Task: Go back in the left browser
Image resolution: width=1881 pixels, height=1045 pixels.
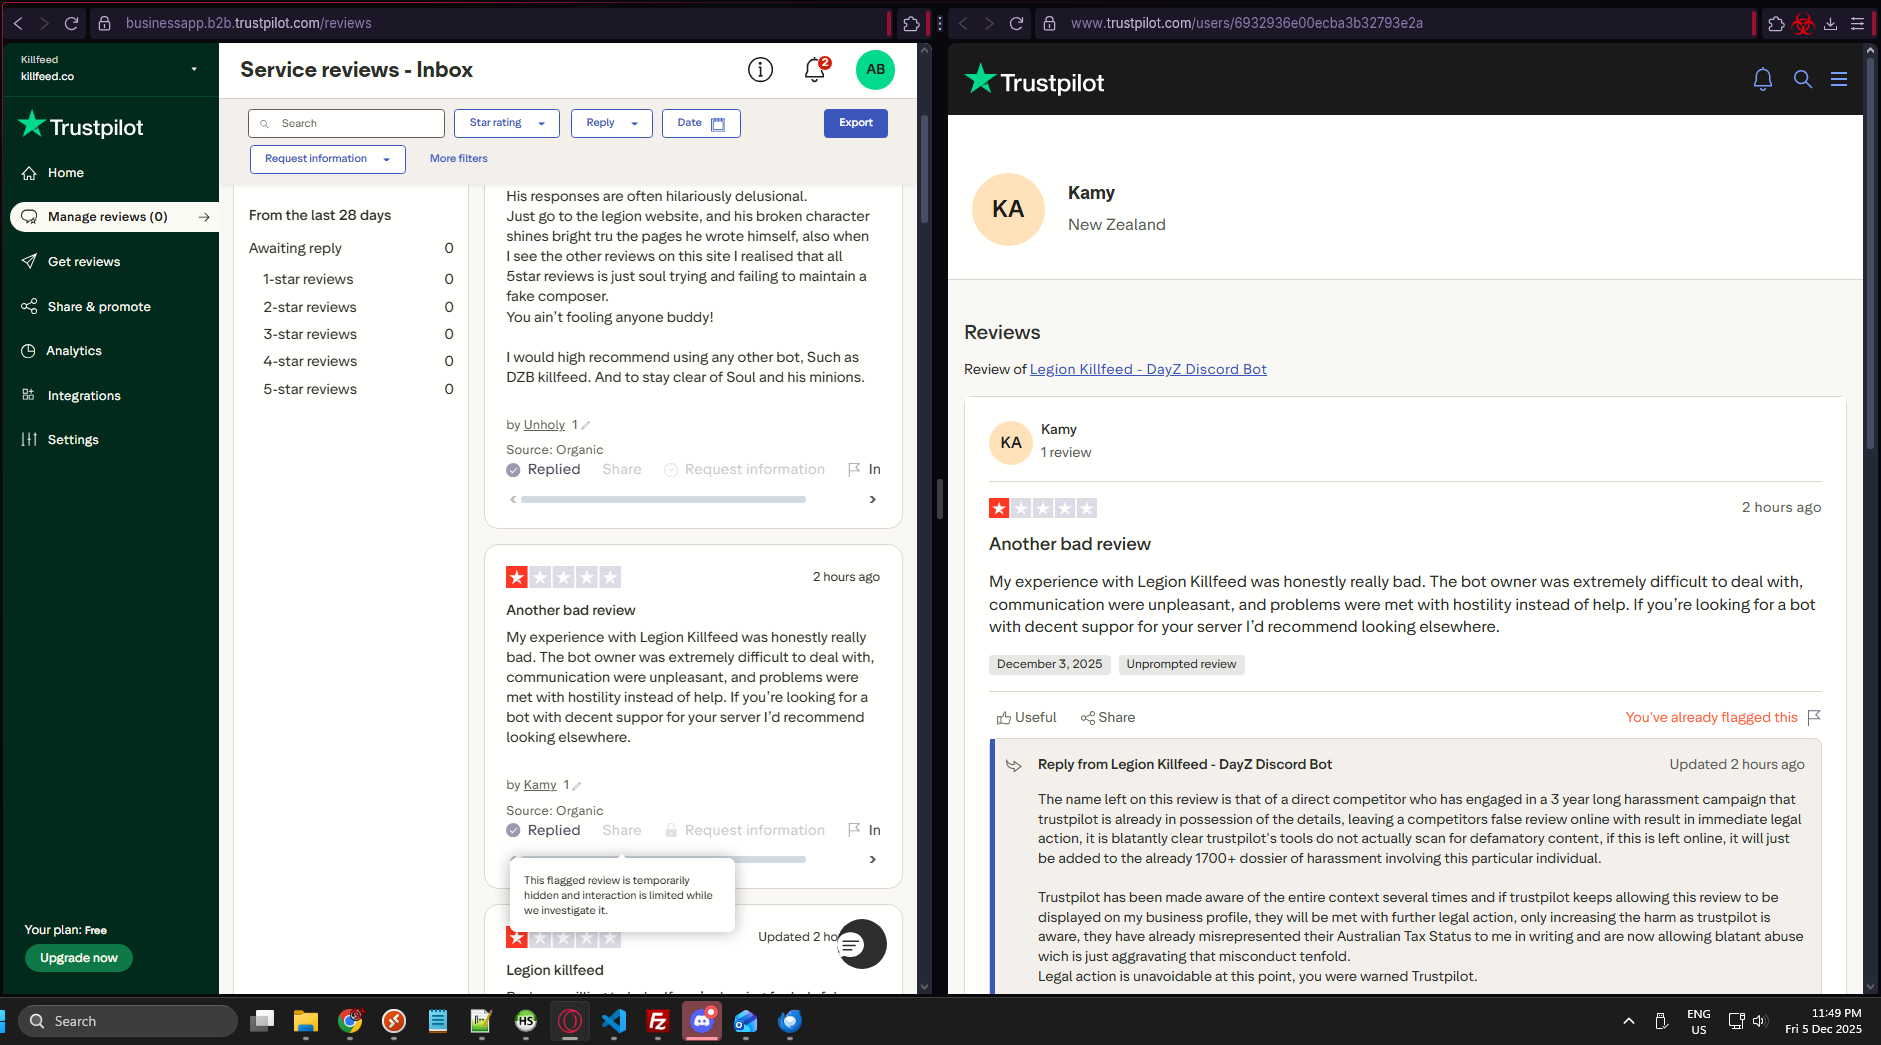Action: coord(18,23)
